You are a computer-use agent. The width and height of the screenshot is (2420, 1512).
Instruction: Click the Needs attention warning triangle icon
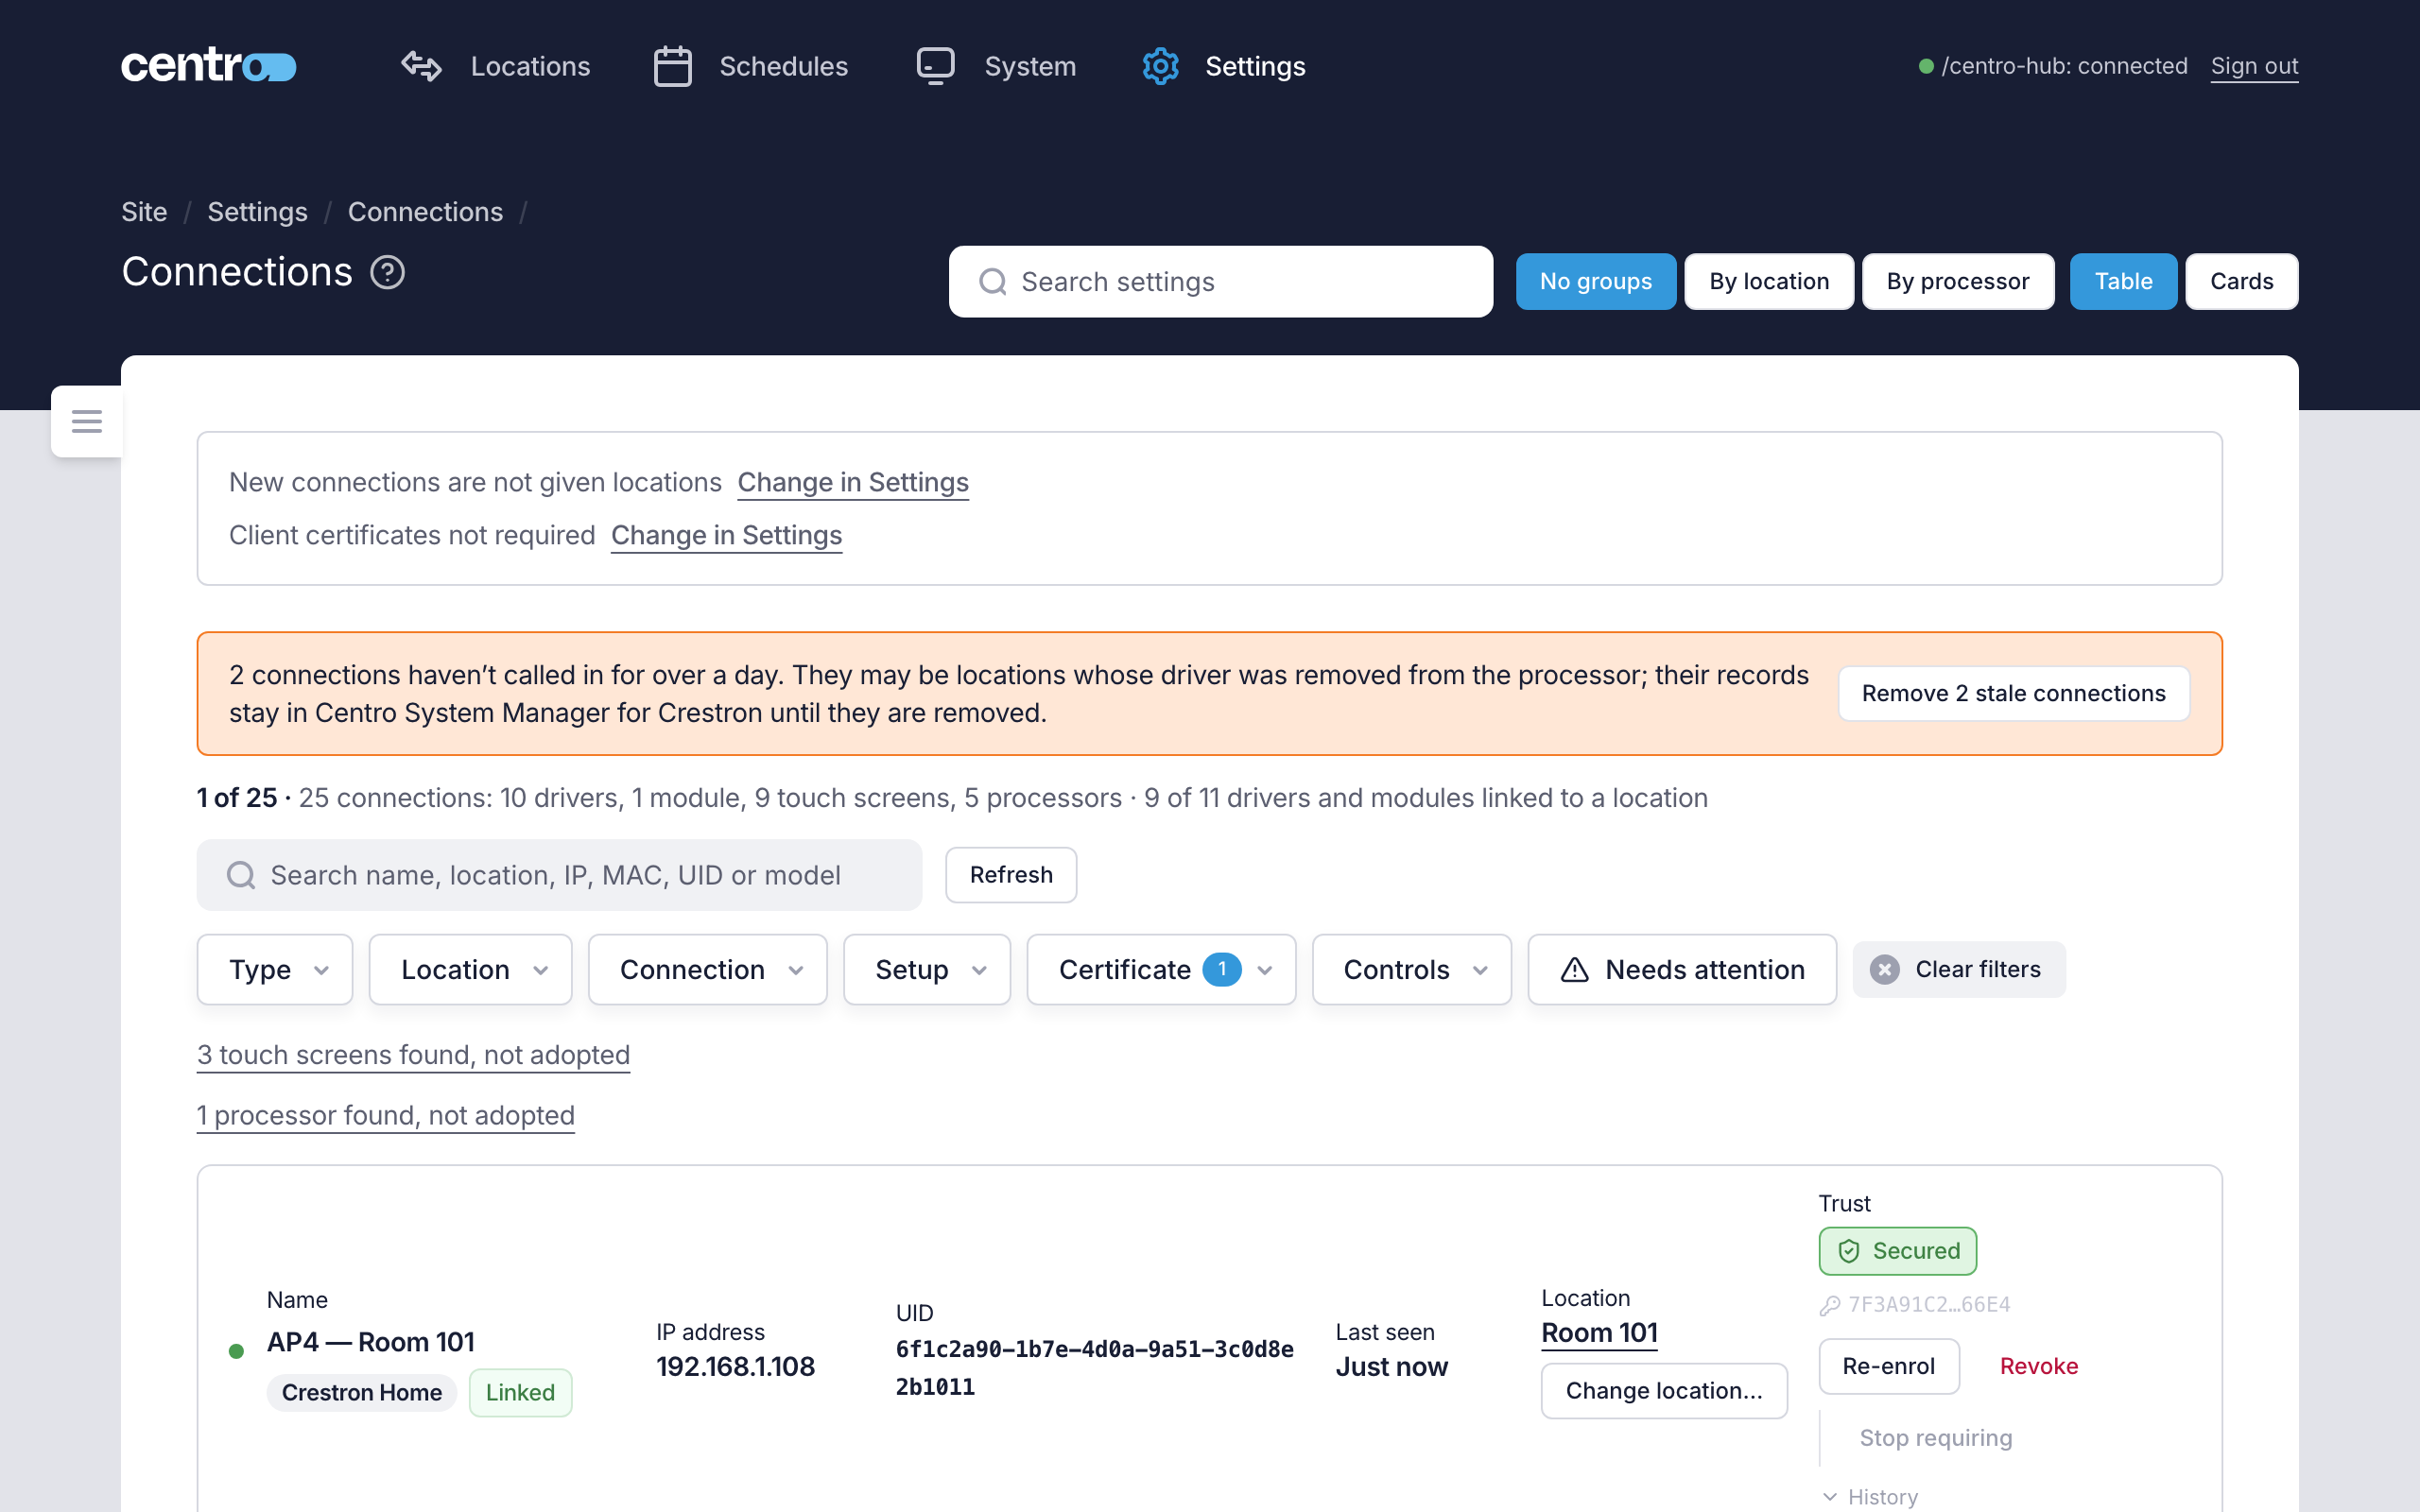(x=1574, y=969)
